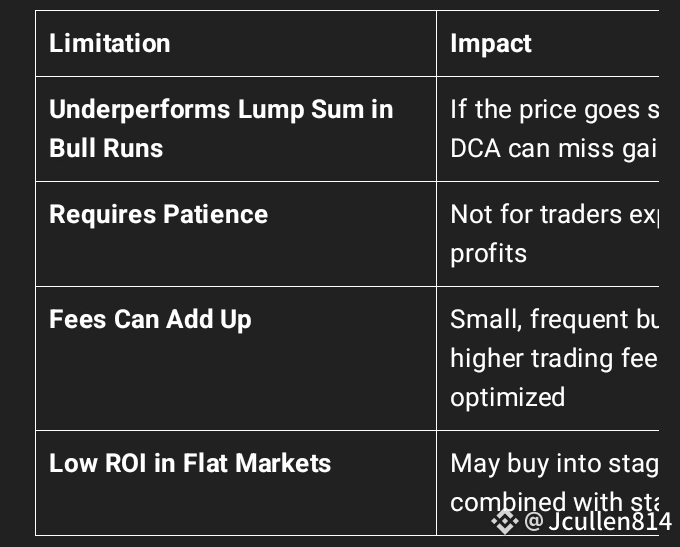
Task: Select the Impact column header
Action: pyautogui.click(x=490, y=43)
